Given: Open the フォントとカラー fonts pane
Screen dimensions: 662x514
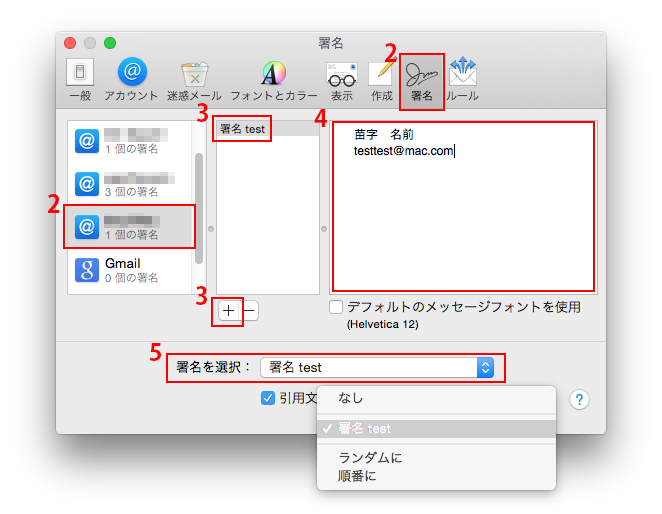Looking at the screenshot, I should 274,81.
